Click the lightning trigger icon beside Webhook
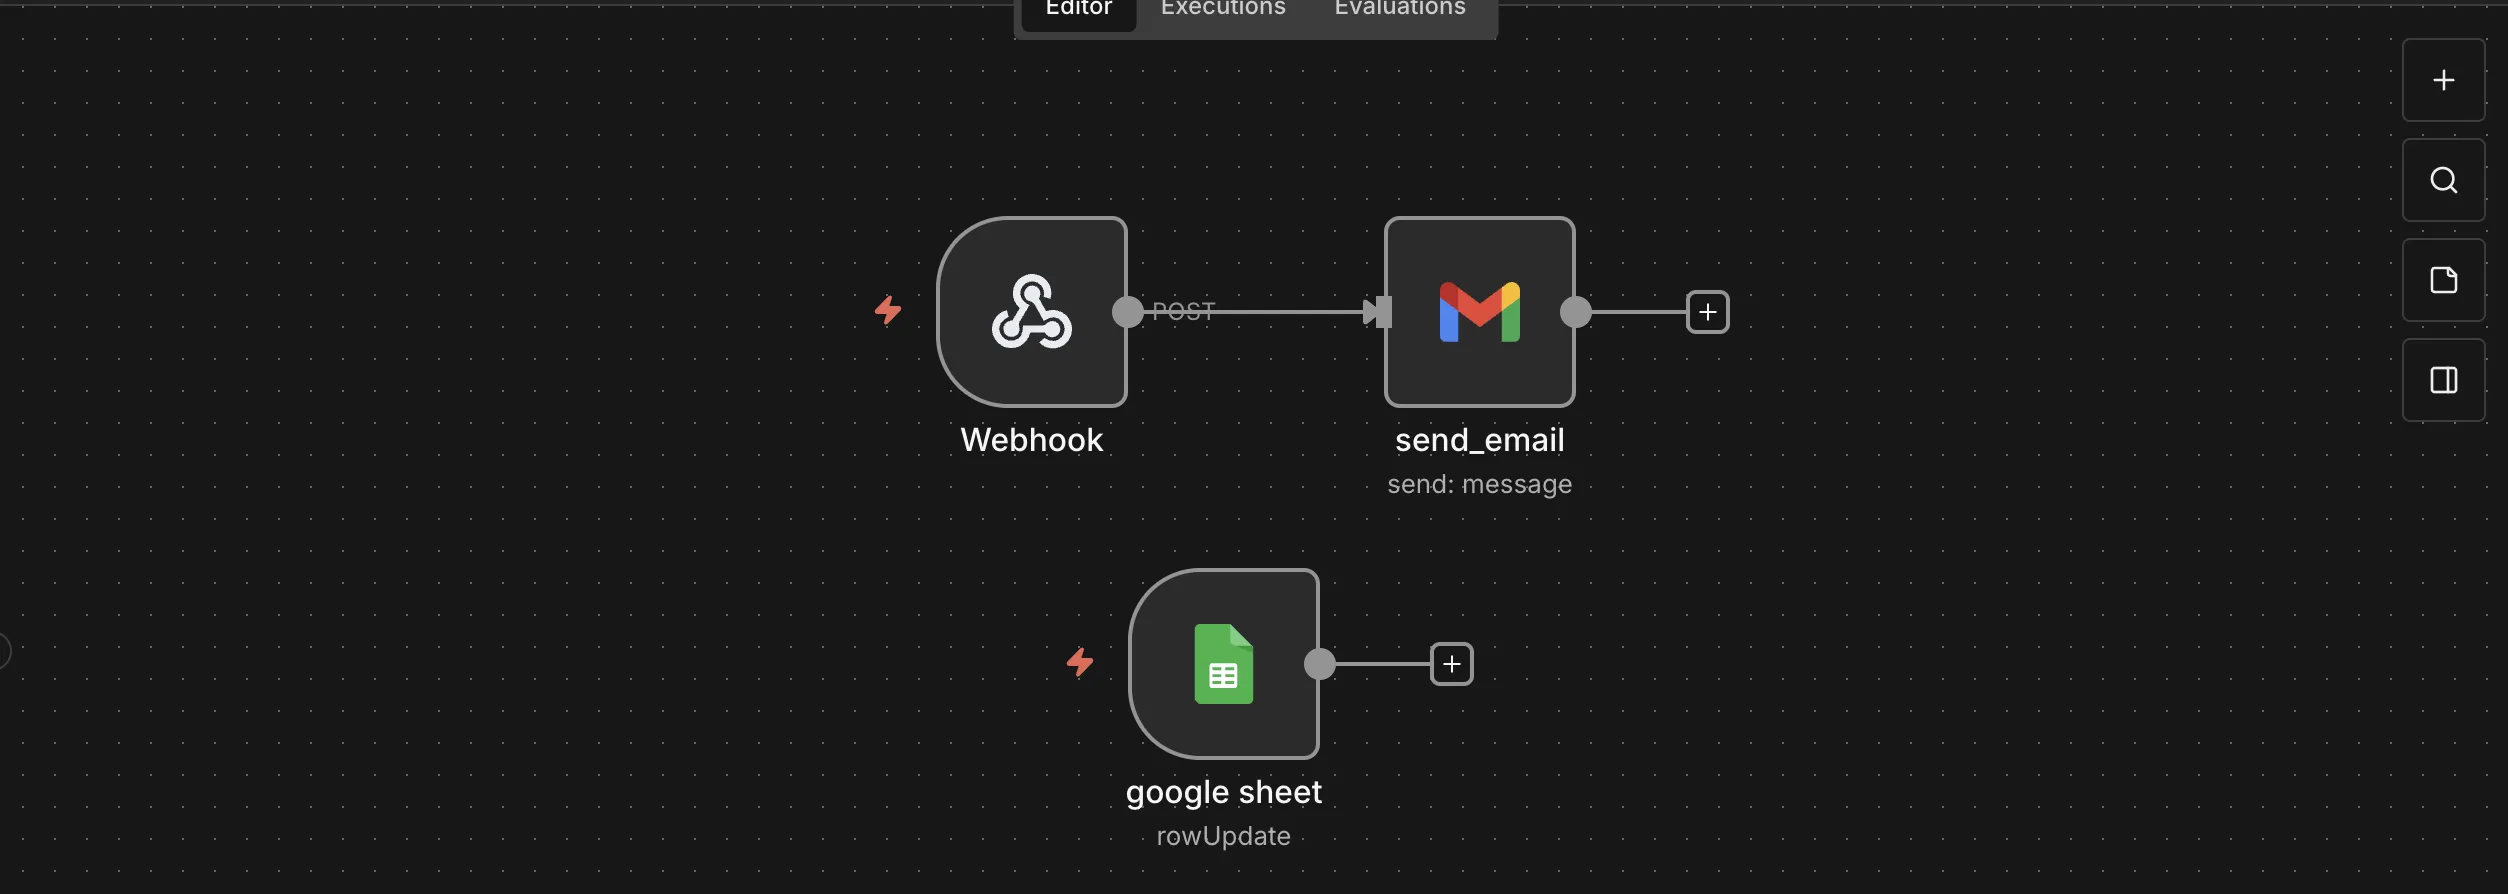Image resolution: width=2508 pixels, height=894 pixels. [888, 310]
